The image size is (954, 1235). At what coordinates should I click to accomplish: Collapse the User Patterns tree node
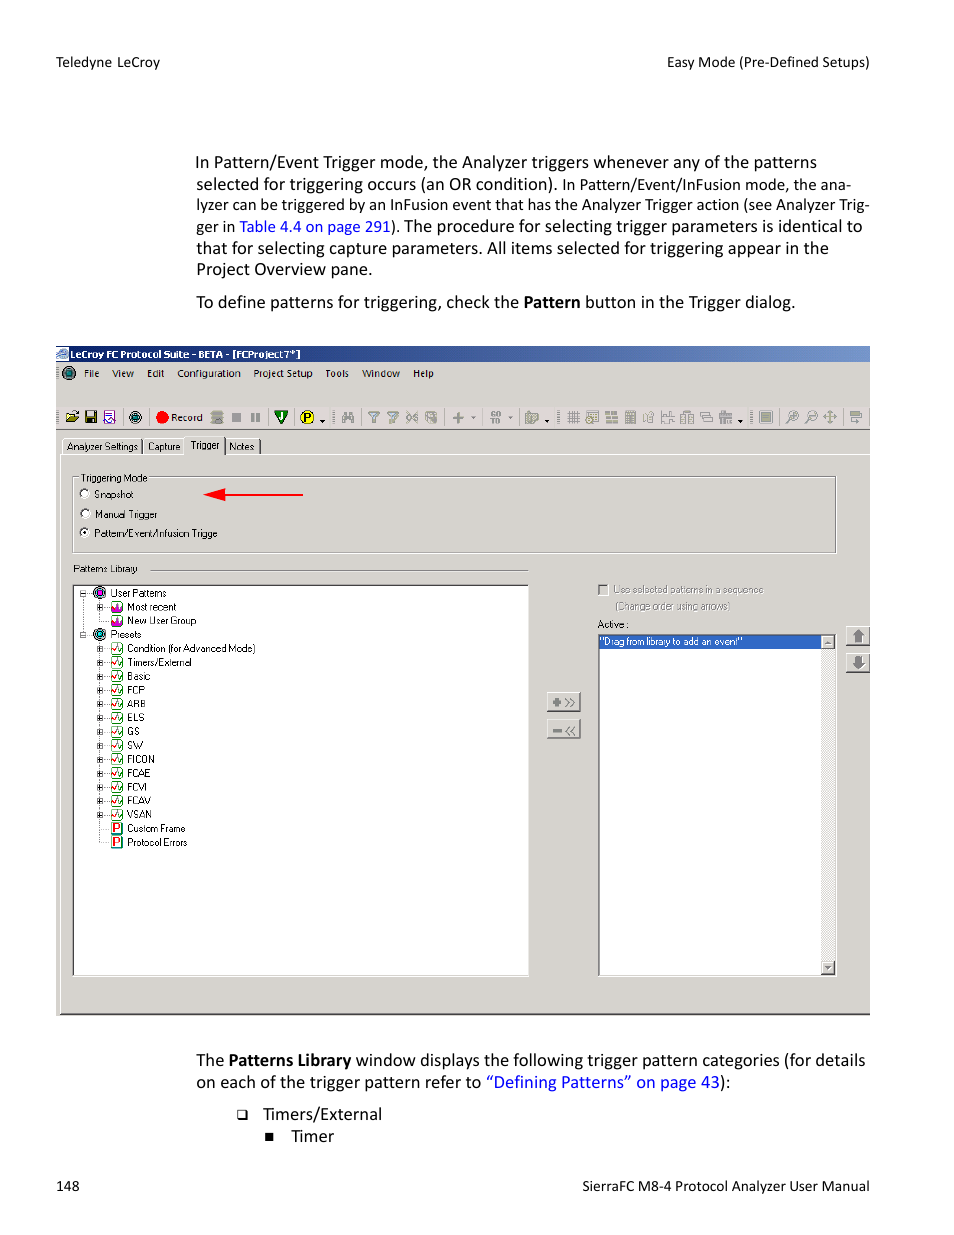pos(83,594)
